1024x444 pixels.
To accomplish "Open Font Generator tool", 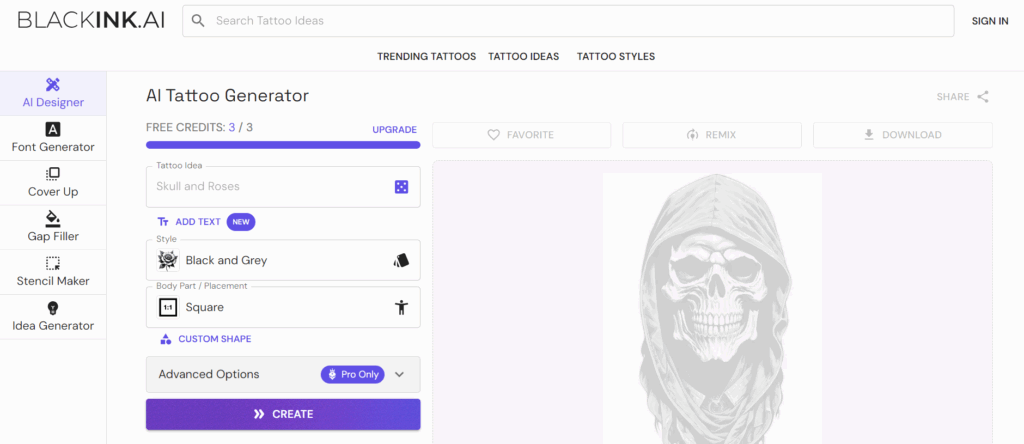I will 53,138.
